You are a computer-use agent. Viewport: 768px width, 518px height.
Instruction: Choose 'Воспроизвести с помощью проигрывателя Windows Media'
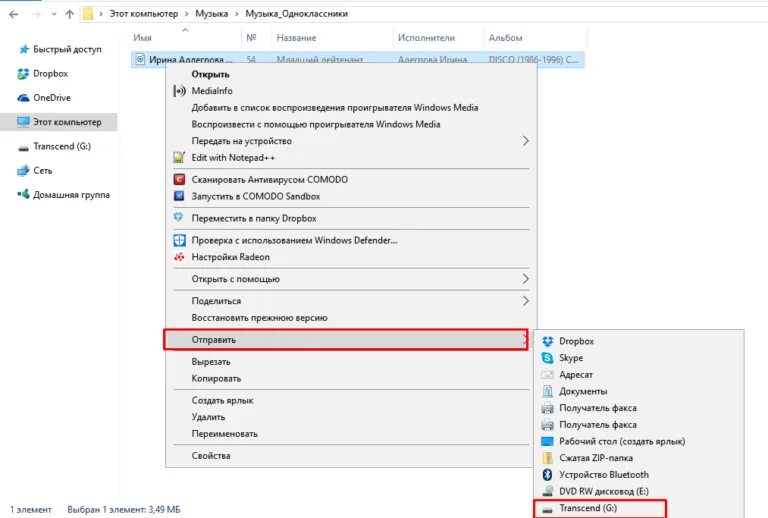(x=351, y=124)
